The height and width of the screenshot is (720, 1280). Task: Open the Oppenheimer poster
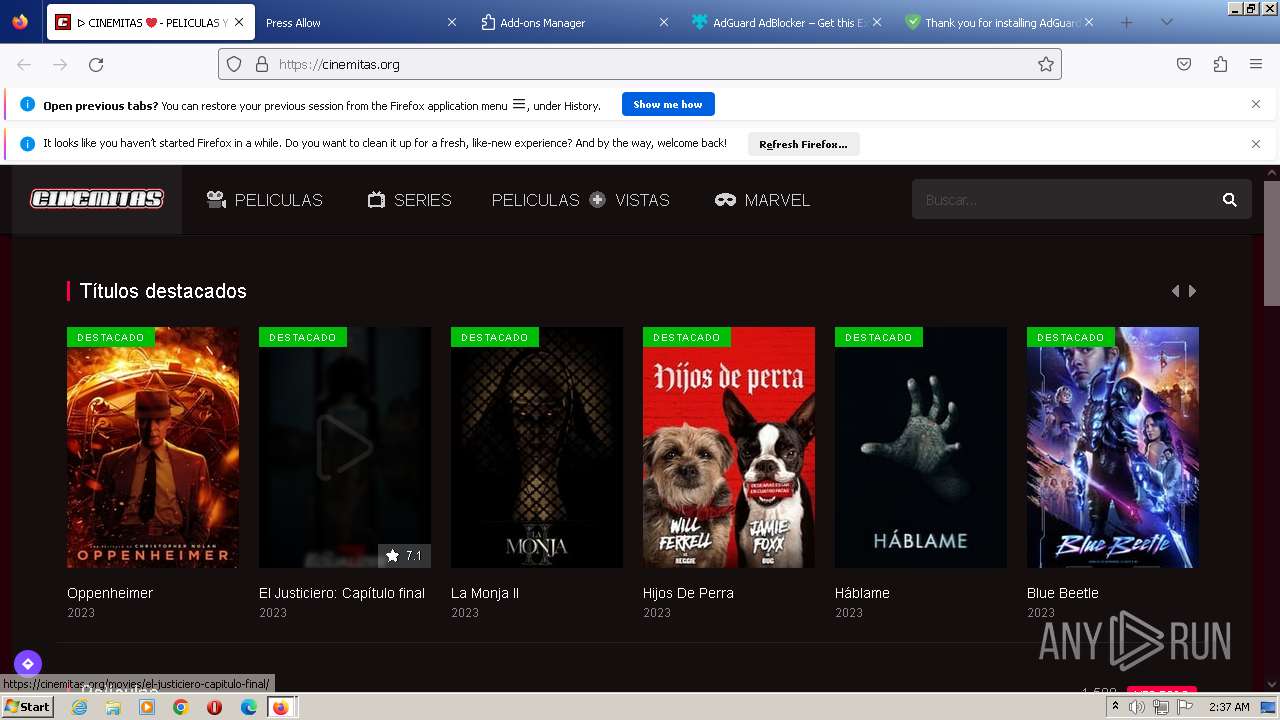point(153,447)
